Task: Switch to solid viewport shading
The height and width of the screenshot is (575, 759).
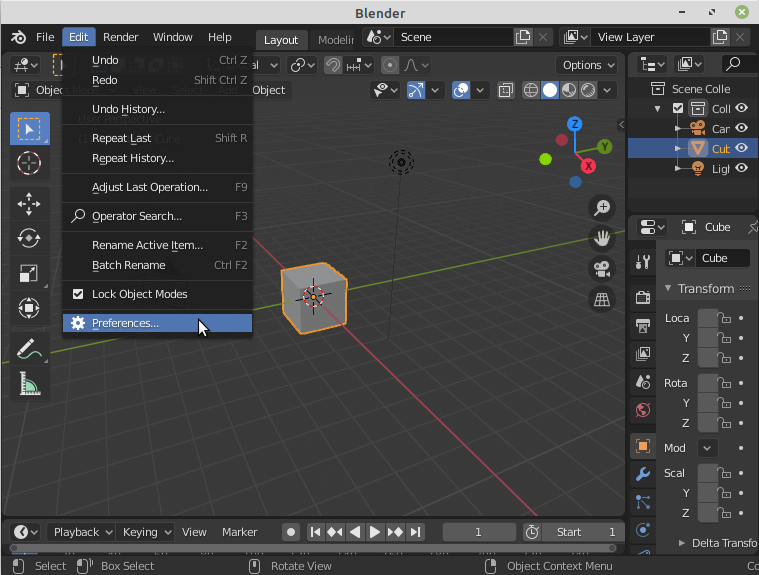Action: tap(550, 90)
